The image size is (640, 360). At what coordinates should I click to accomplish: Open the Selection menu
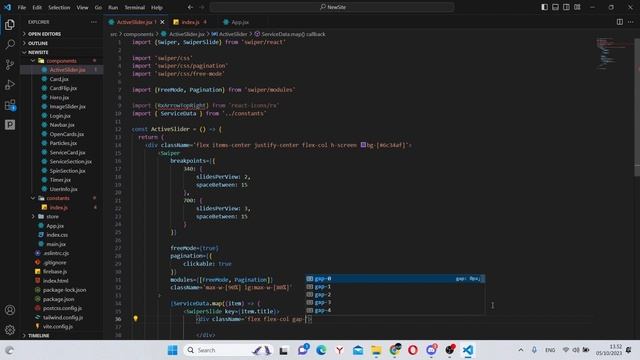(59, 7)
